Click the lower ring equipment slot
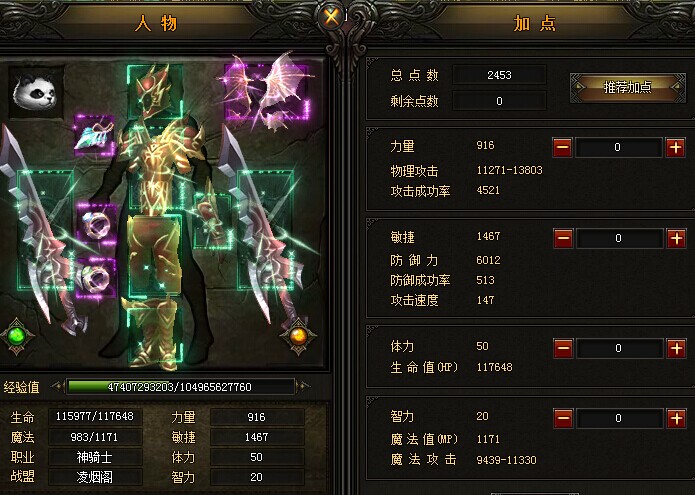 coord(96,278)
